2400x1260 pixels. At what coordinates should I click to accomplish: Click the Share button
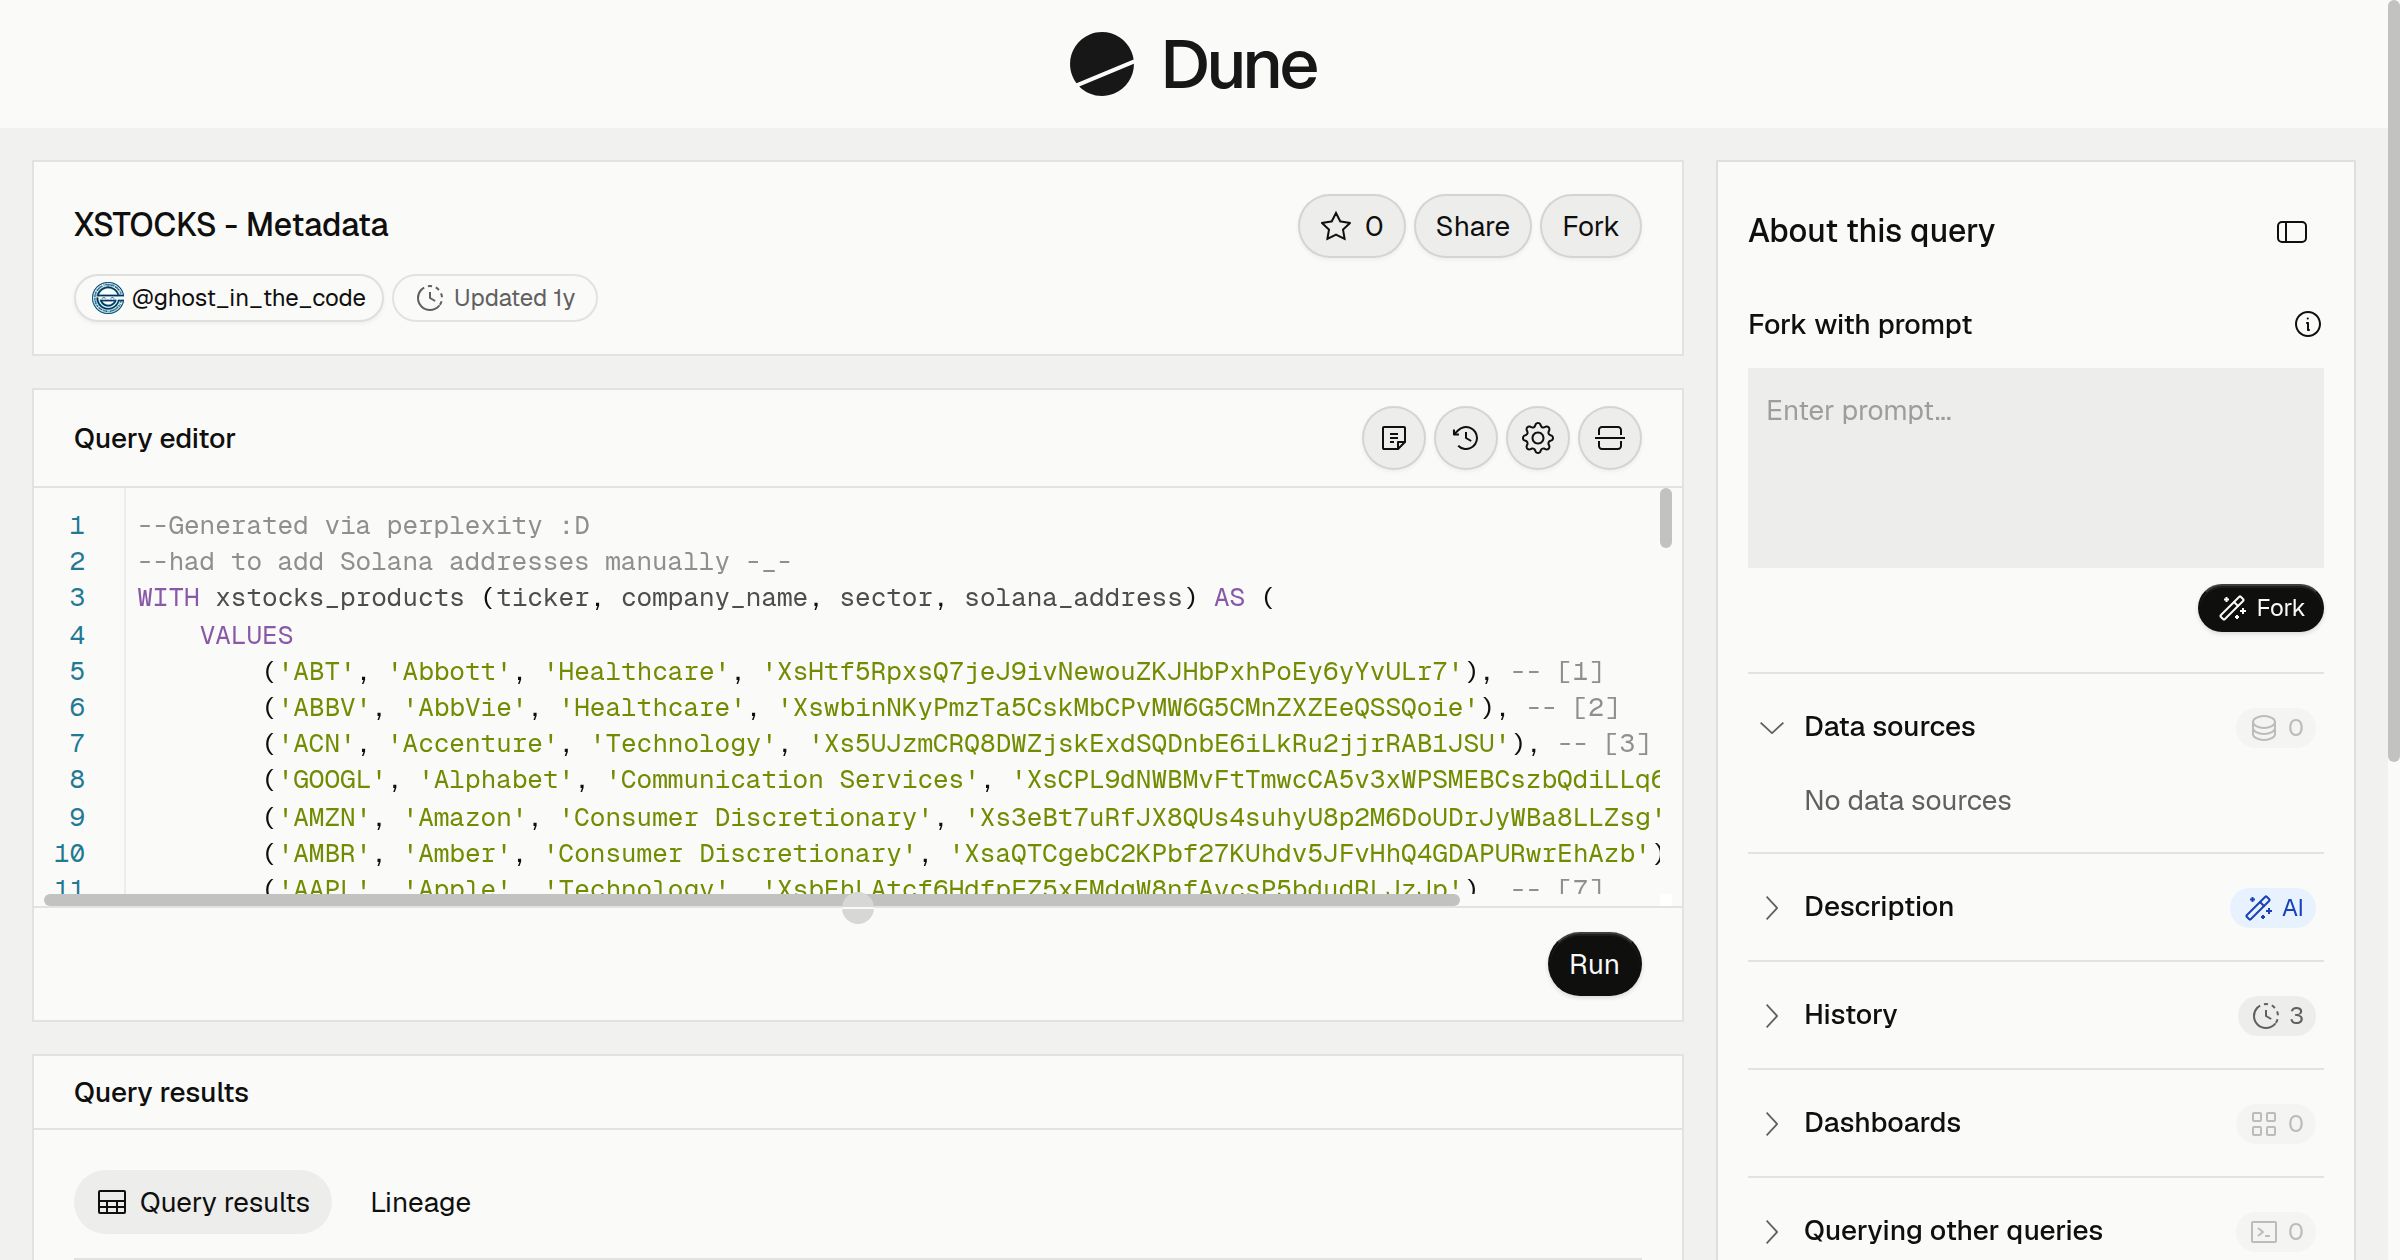[1472, 226]
